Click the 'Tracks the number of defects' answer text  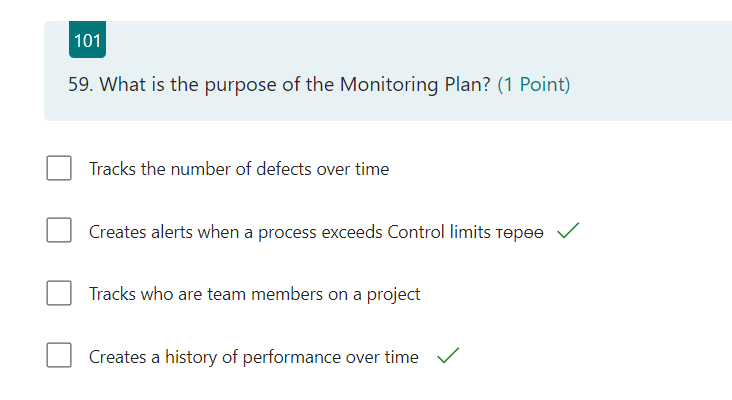[x=238, y=169]
